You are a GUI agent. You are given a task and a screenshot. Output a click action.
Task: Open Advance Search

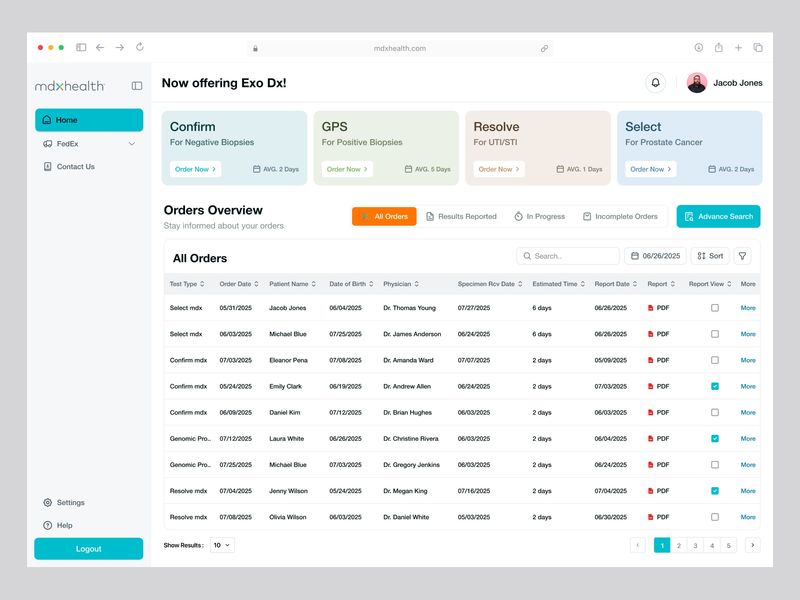tap(718, 216)
